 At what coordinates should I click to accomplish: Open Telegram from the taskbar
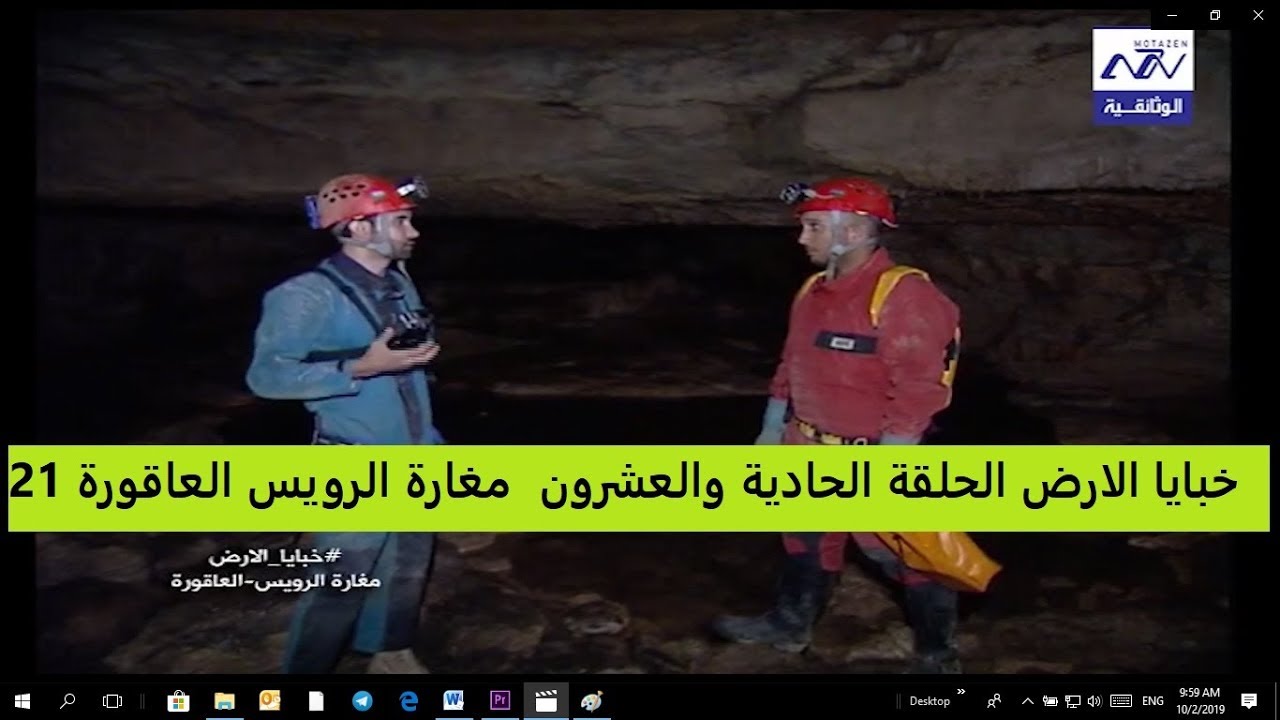362,701
